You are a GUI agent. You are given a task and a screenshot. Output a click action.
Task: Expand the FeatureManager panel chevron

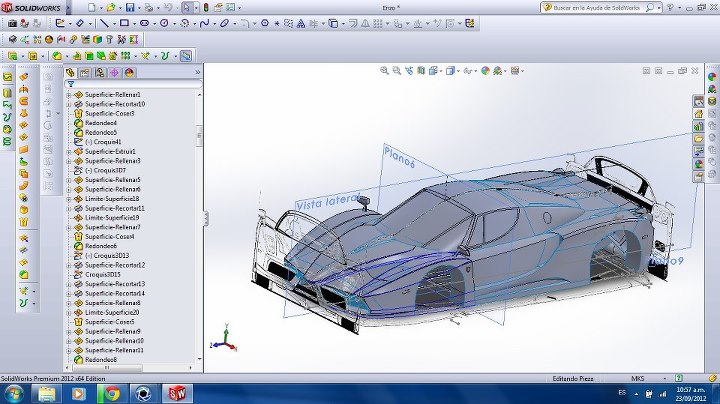click(x=198, y=73)
